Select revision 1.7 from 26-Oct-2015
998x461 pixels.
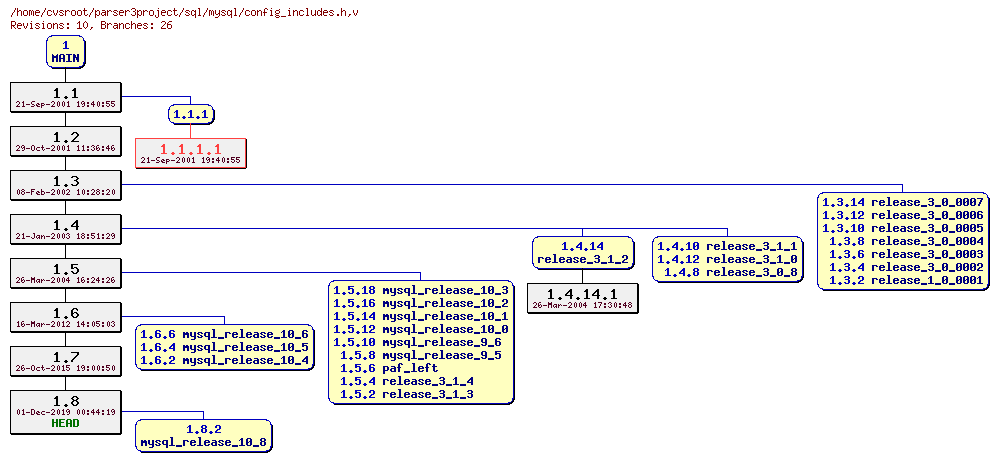coord(66,360)
